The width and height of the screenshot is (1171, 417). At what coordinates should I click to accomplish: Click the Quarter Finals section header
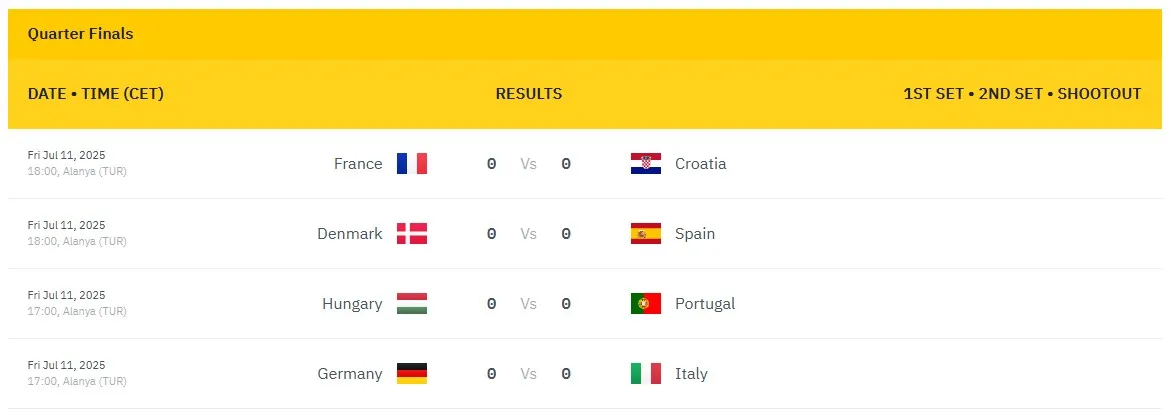tap(81, 34)
